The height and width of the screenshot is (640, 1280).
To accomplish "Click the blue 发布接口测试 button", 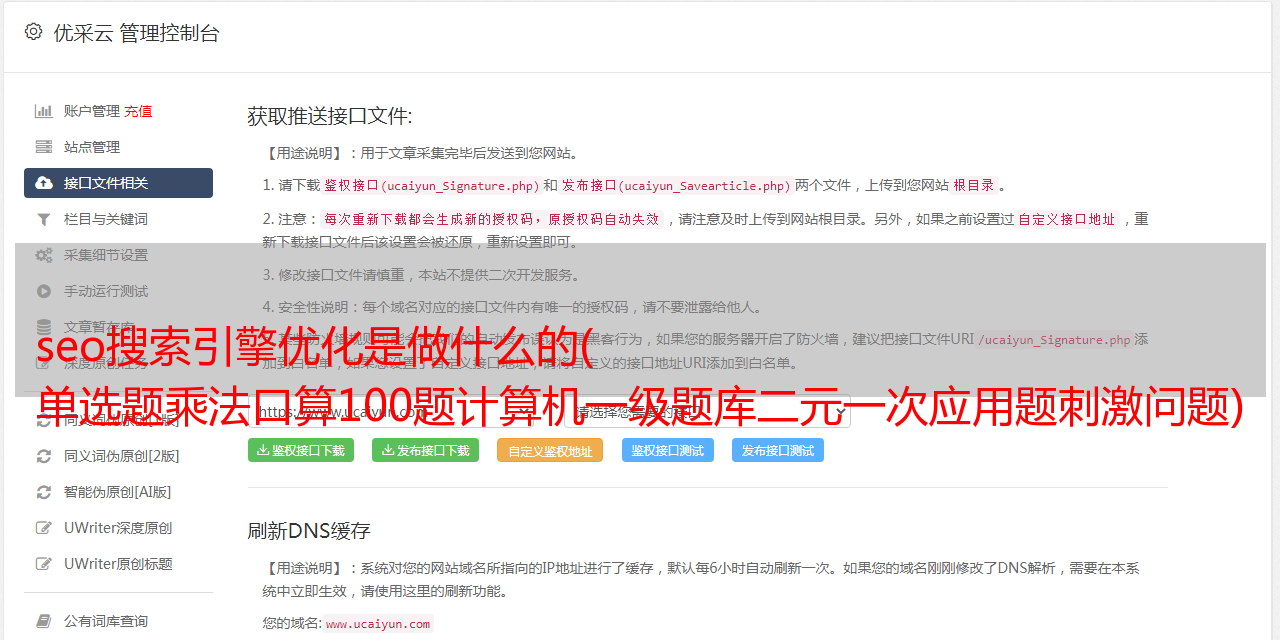I will [777, 451].
